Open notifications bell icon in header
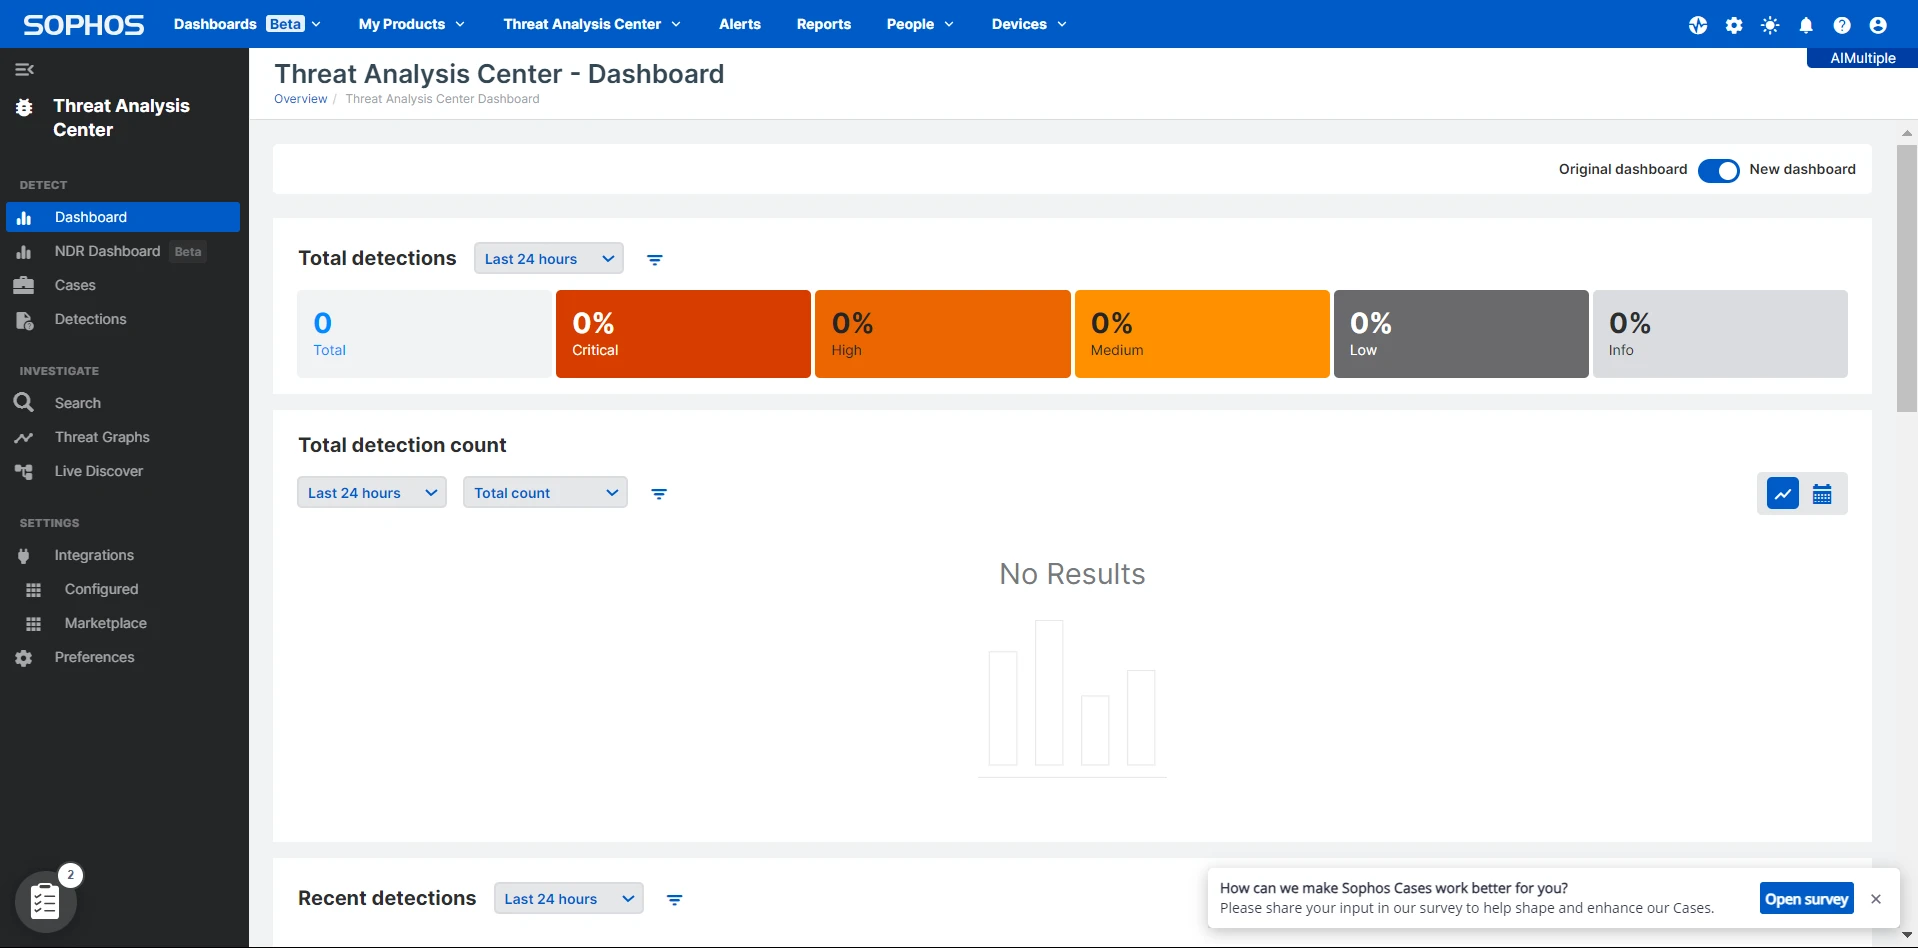The width and height of the screenshot is (1918, 948). (x=1806, y=25)
